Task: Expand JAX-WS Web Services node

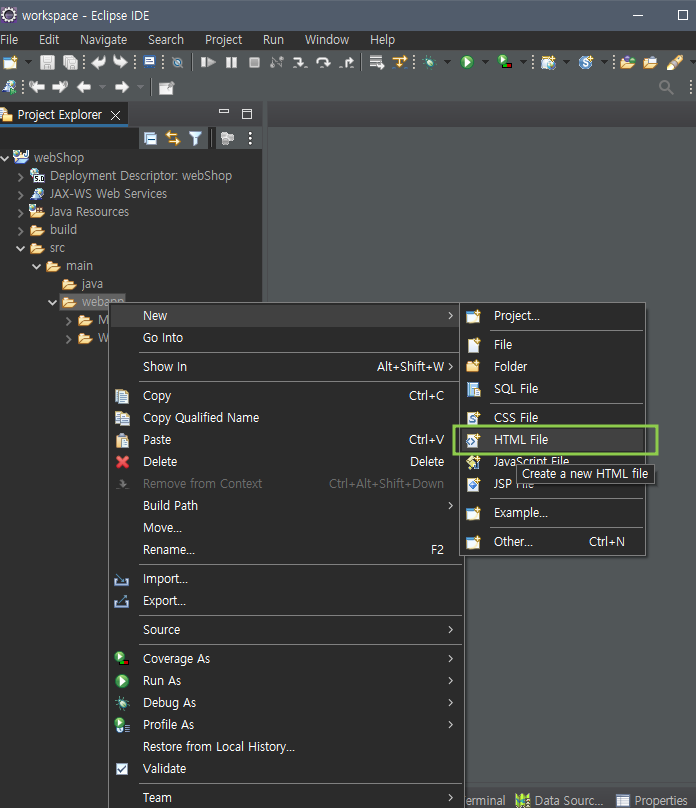Action: tap(21, 195)
